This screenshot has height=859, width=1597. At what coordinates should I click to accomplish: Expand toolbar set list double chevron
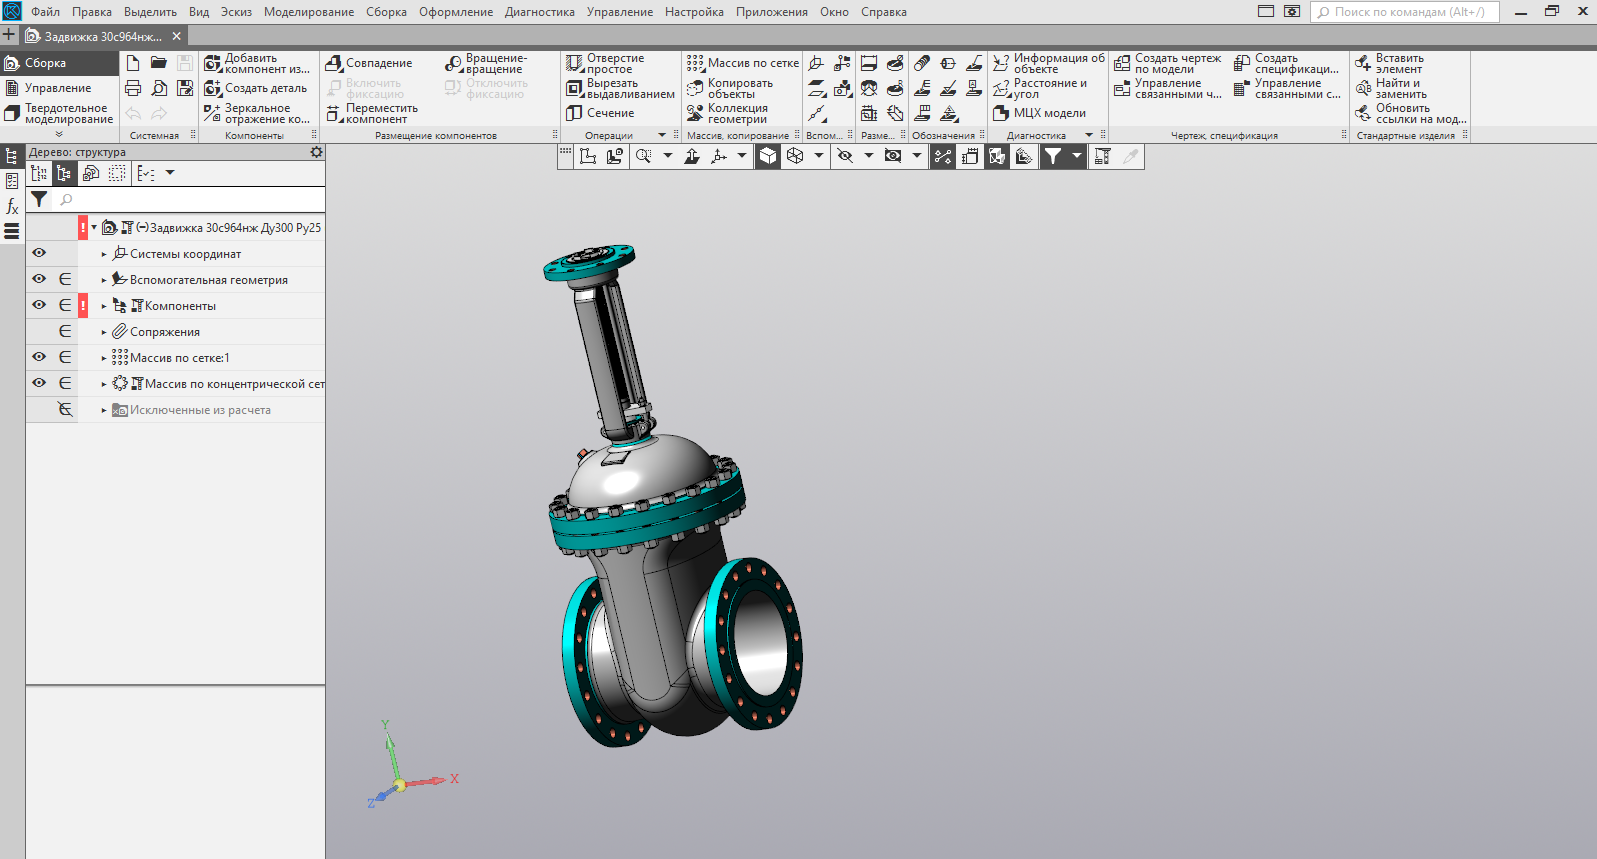(x=59, y=134)
